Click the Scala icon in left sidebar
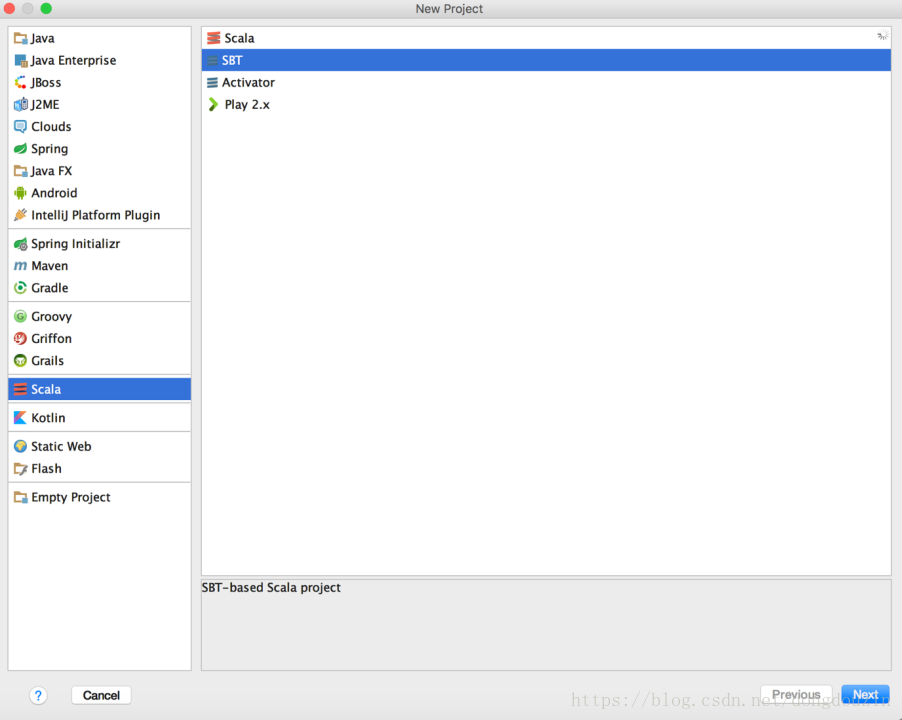The image size is (902, 720). click(21, 389)
